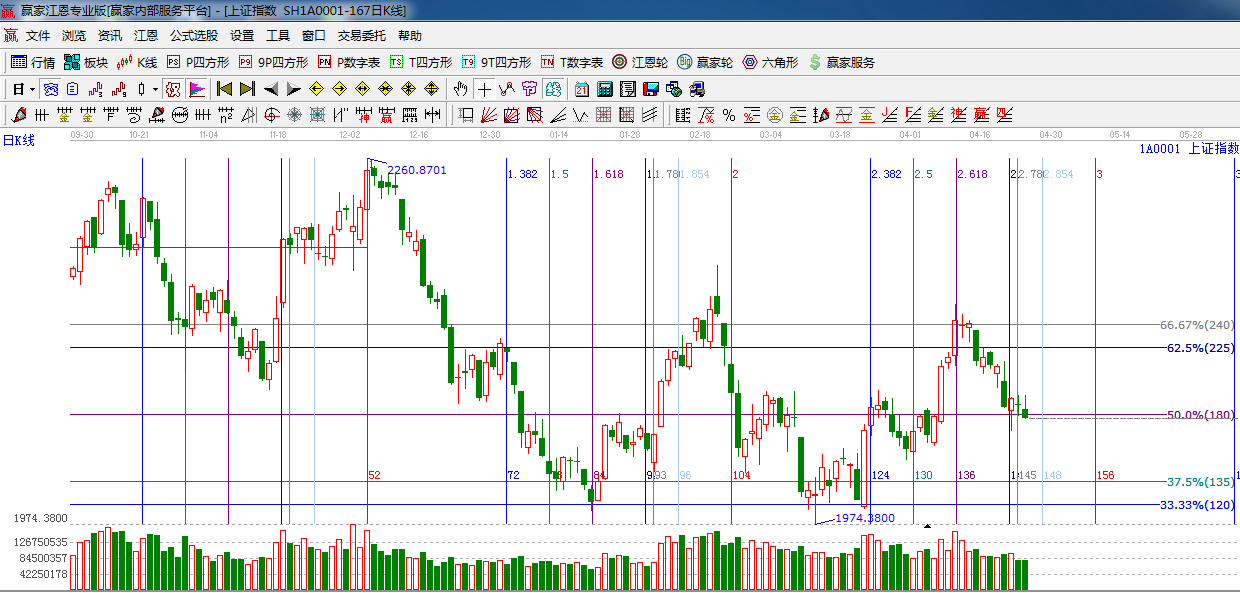Open the 江恩轮 Gann wheel tool

point(640,62)
